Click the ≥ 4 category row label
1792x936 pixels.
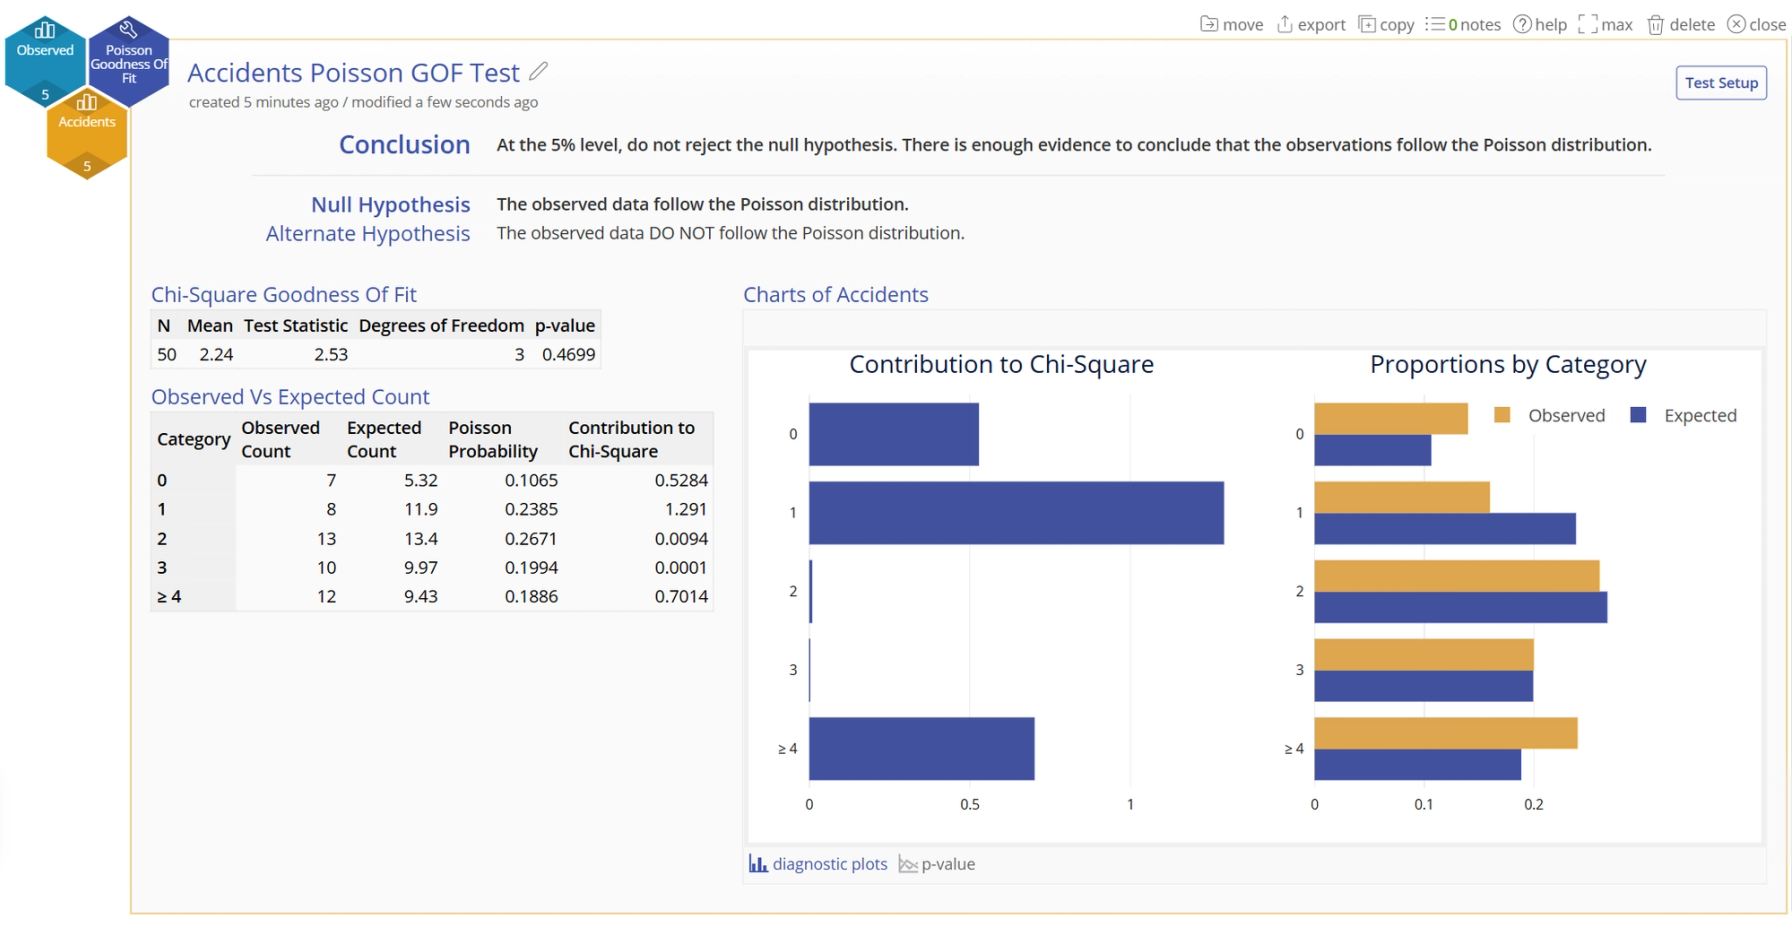[x=169, y=597]
